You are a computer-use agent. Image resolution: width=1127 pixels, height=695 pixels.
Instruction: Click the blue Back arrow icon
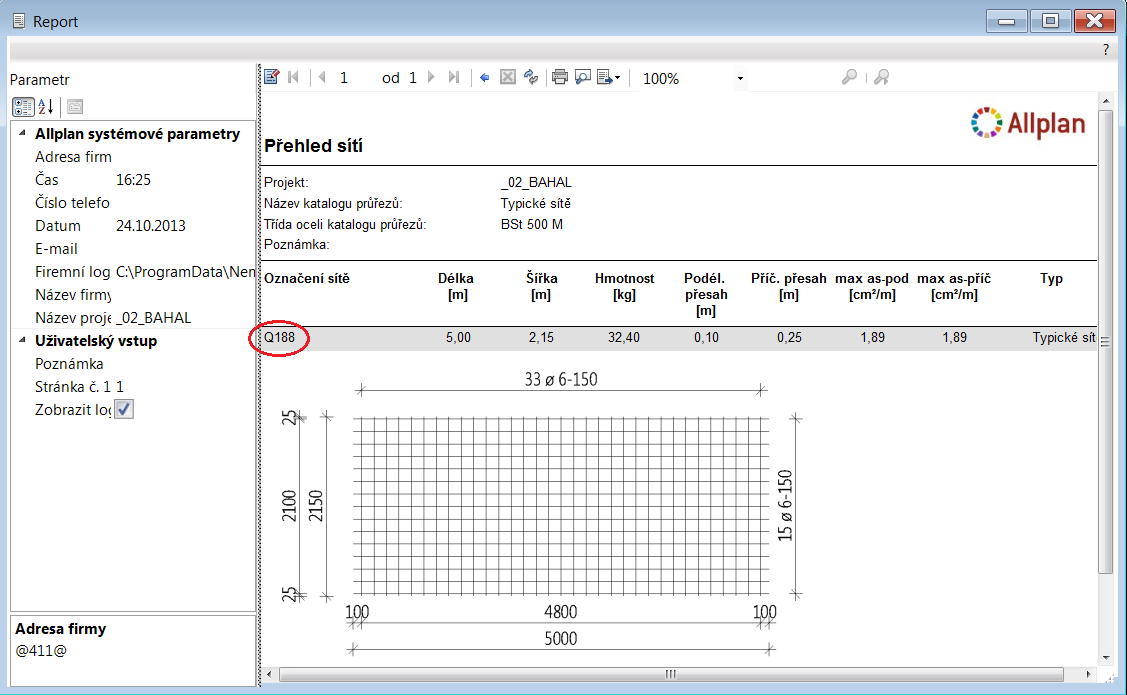pyautogui.click(x=485, y=77)
